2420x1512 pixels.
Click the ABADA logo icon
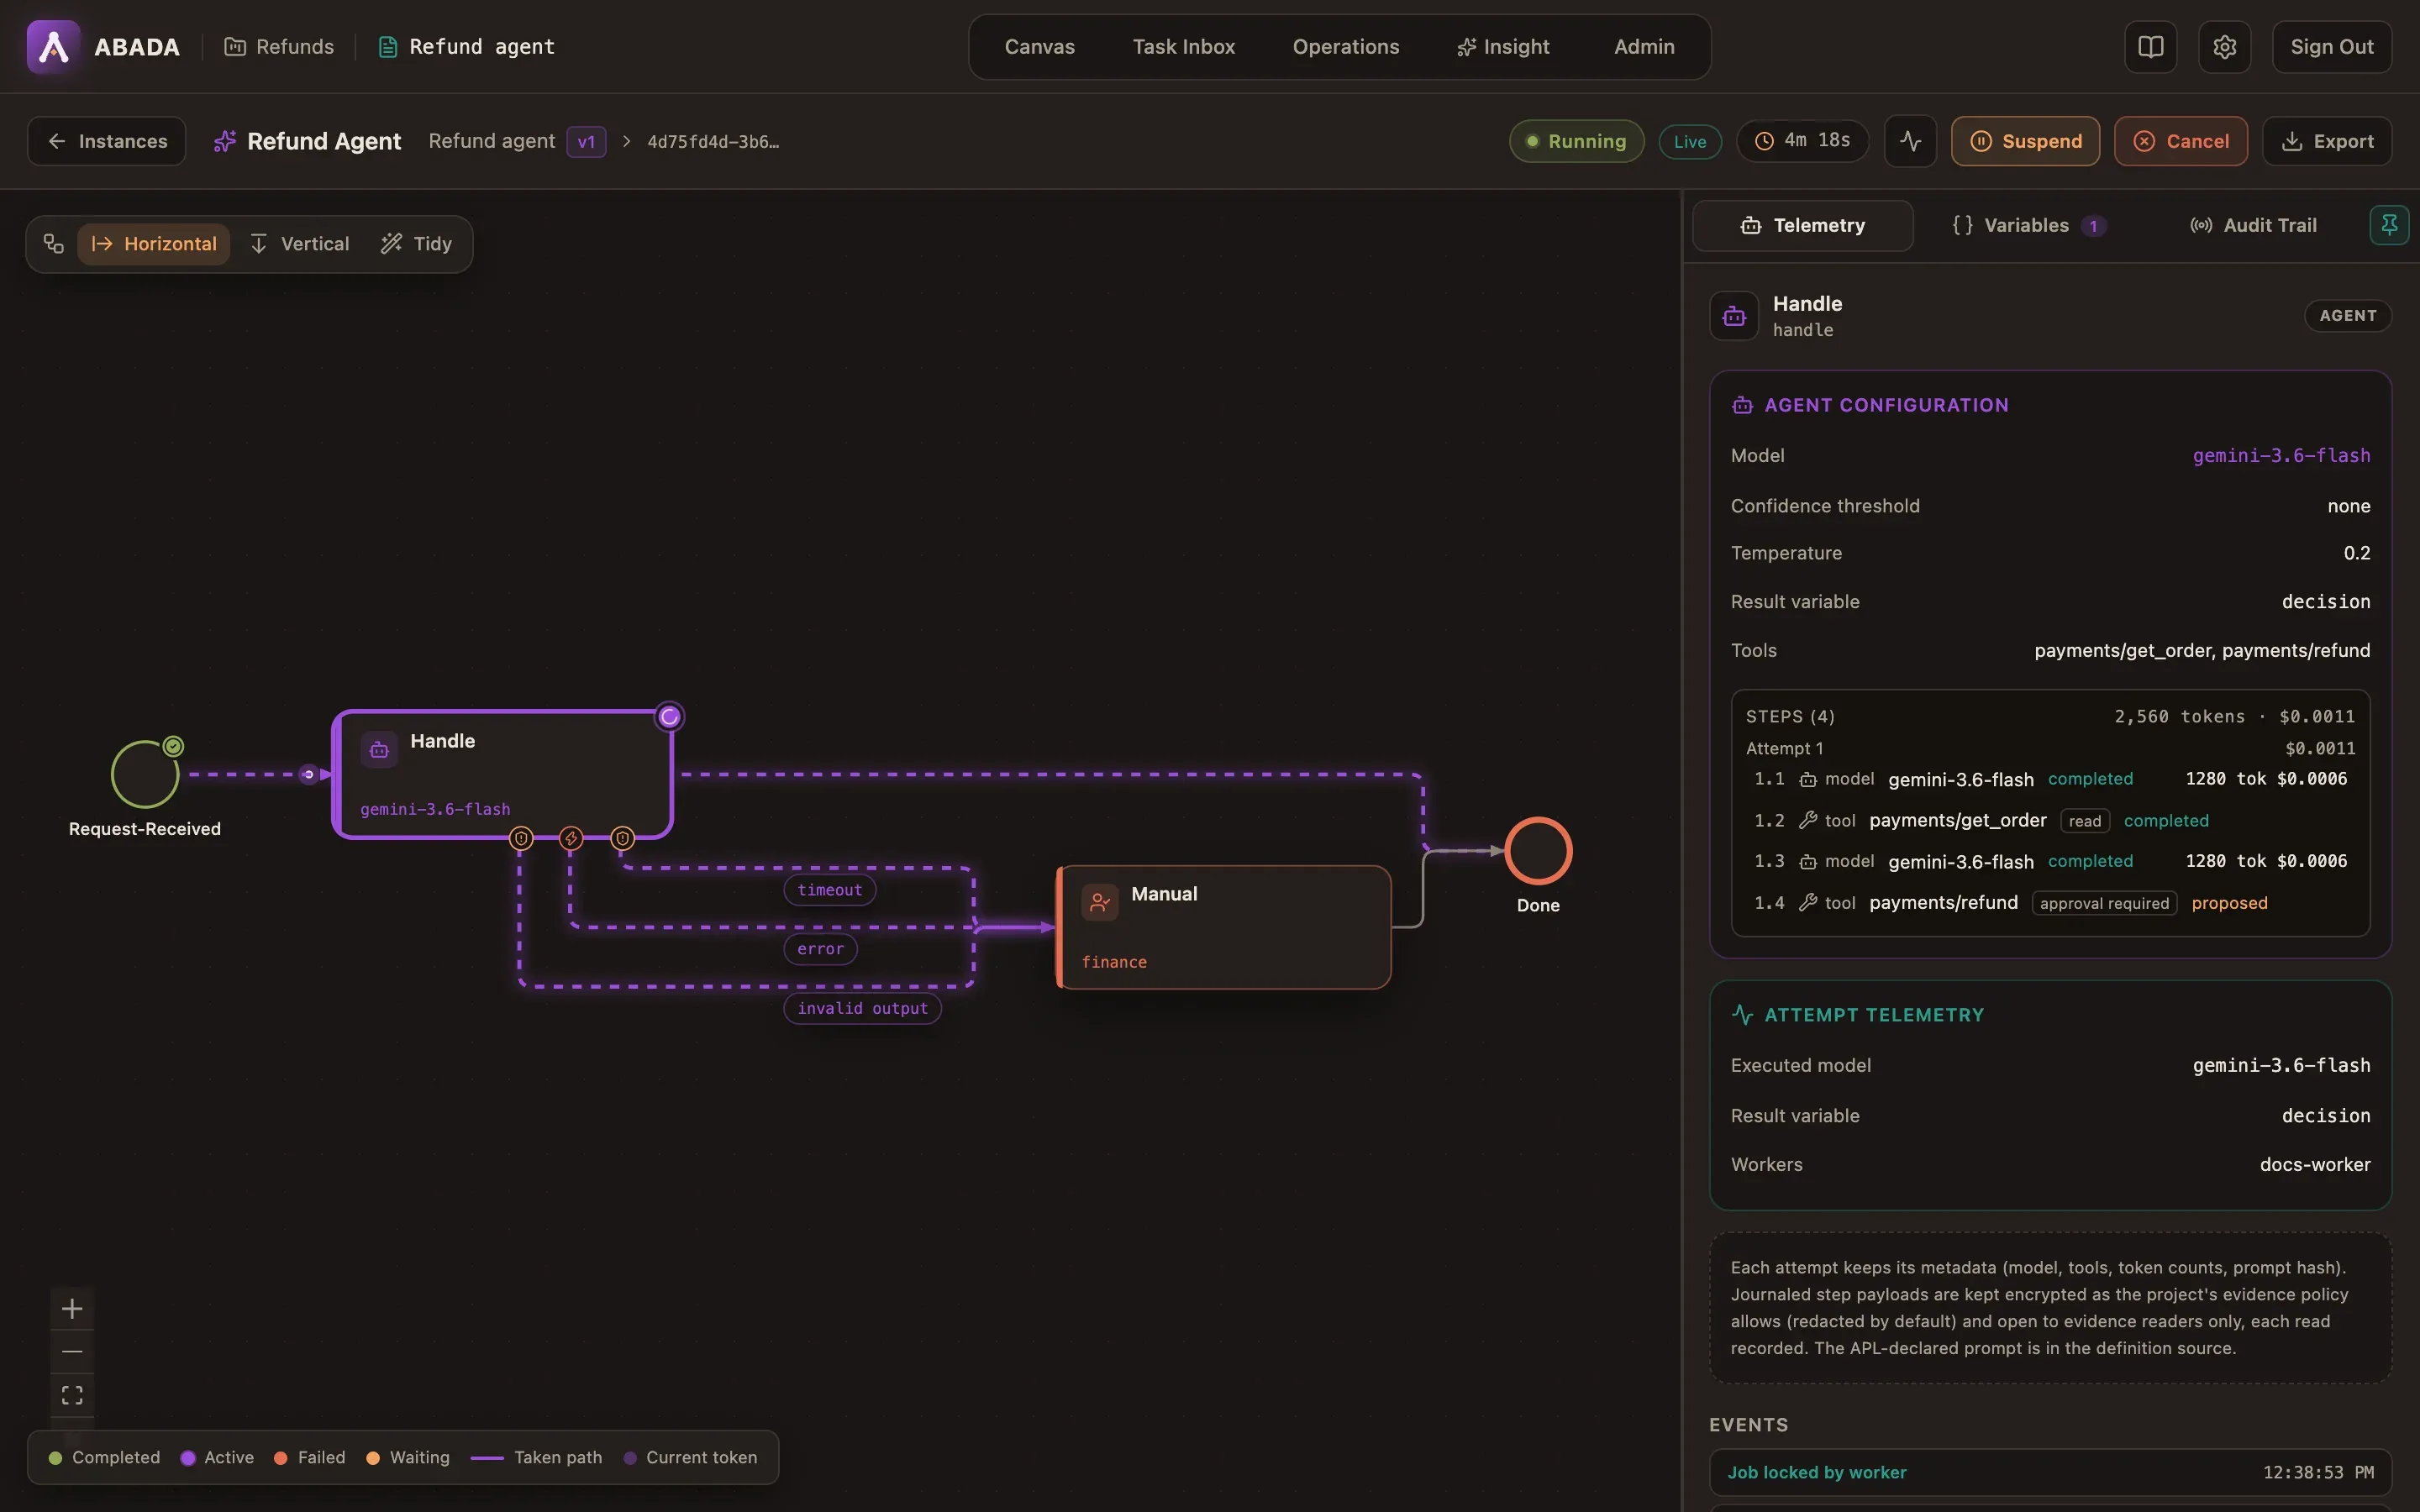click(x=53, y=46)
